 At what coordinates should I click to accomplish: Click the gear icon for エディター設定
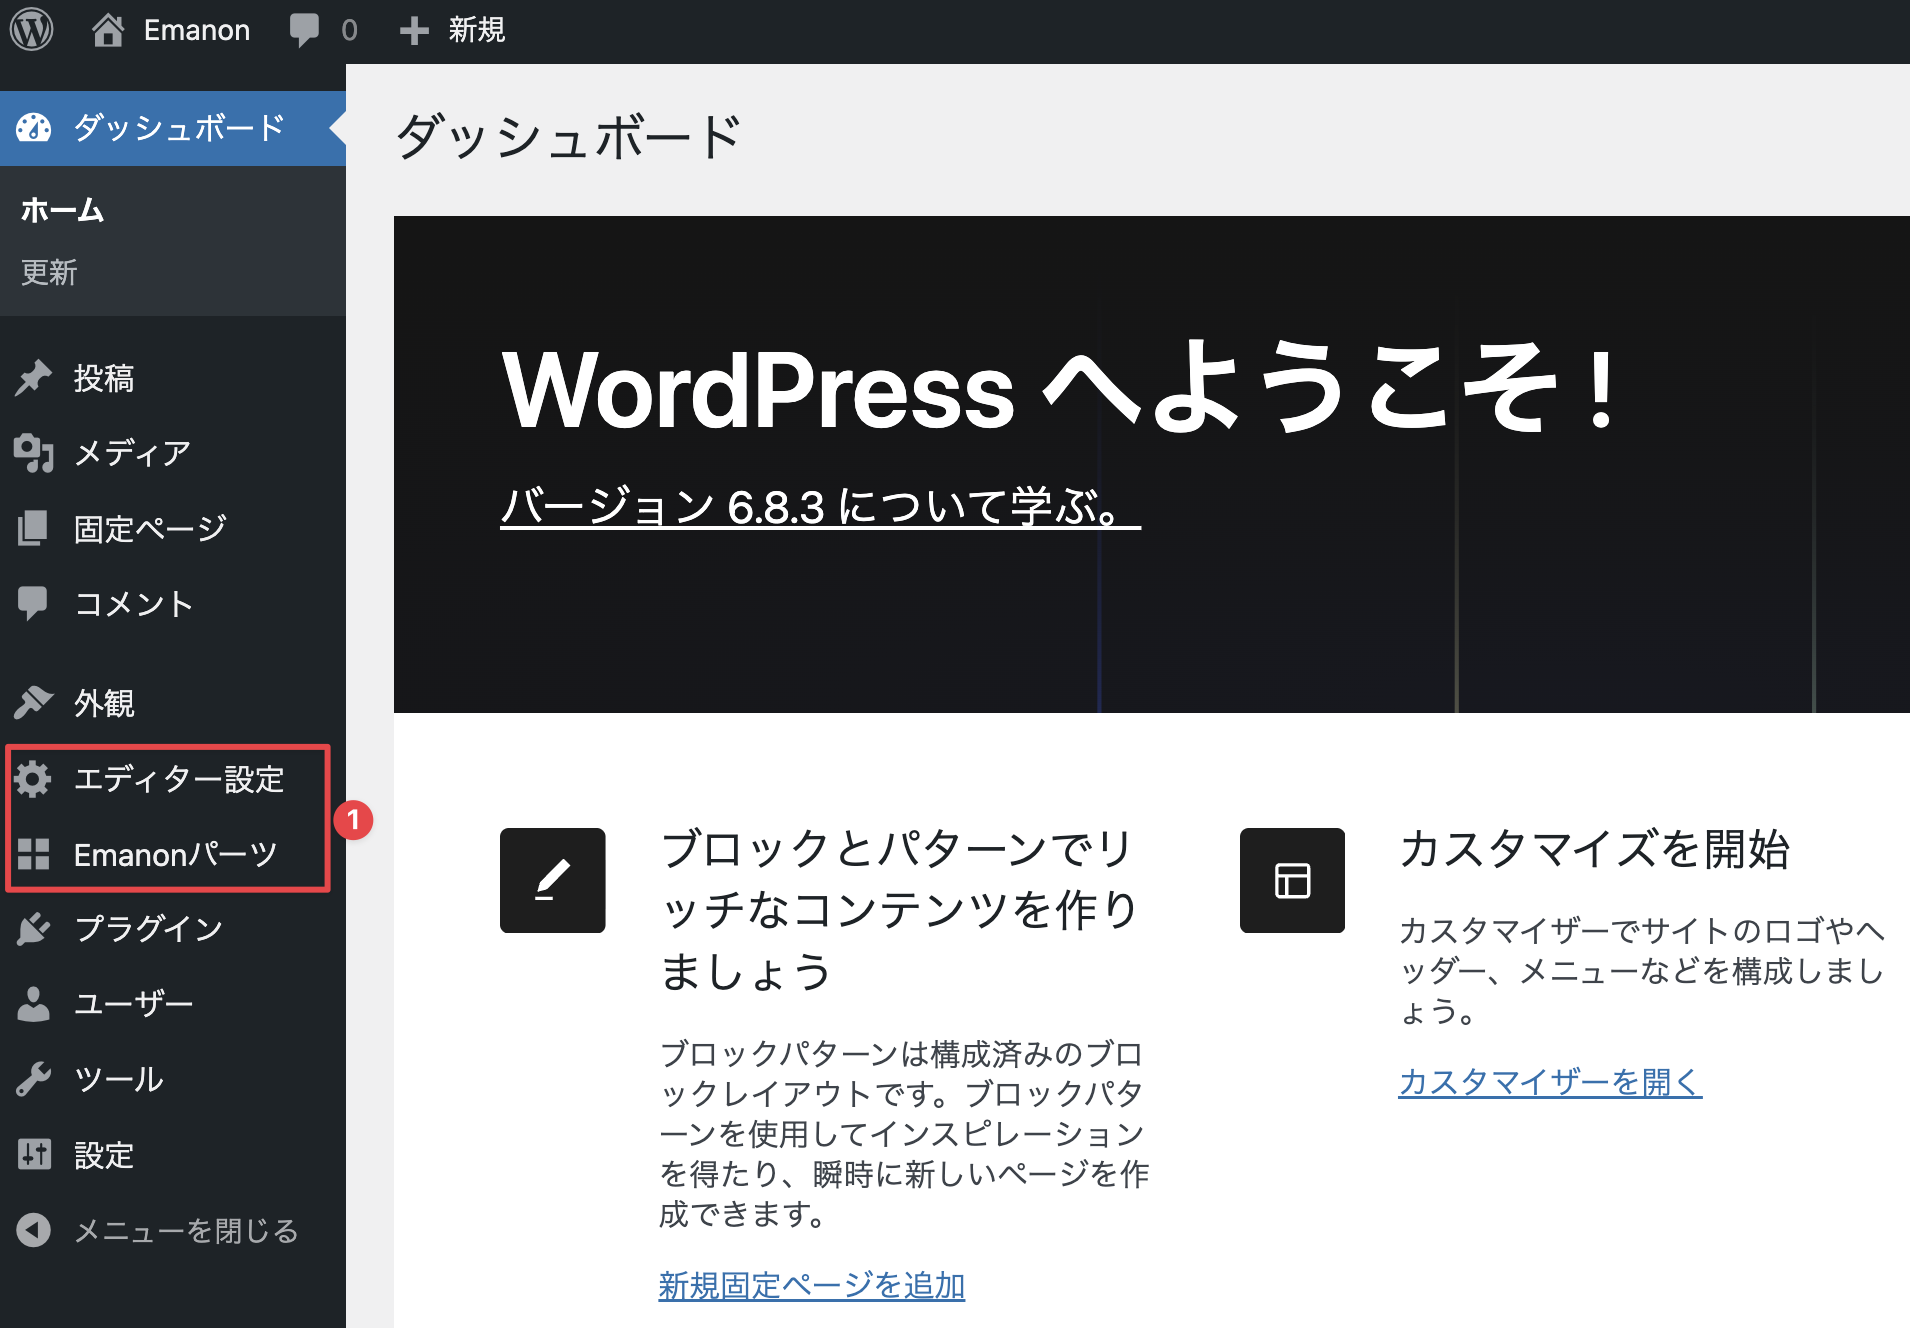(33, 779)
